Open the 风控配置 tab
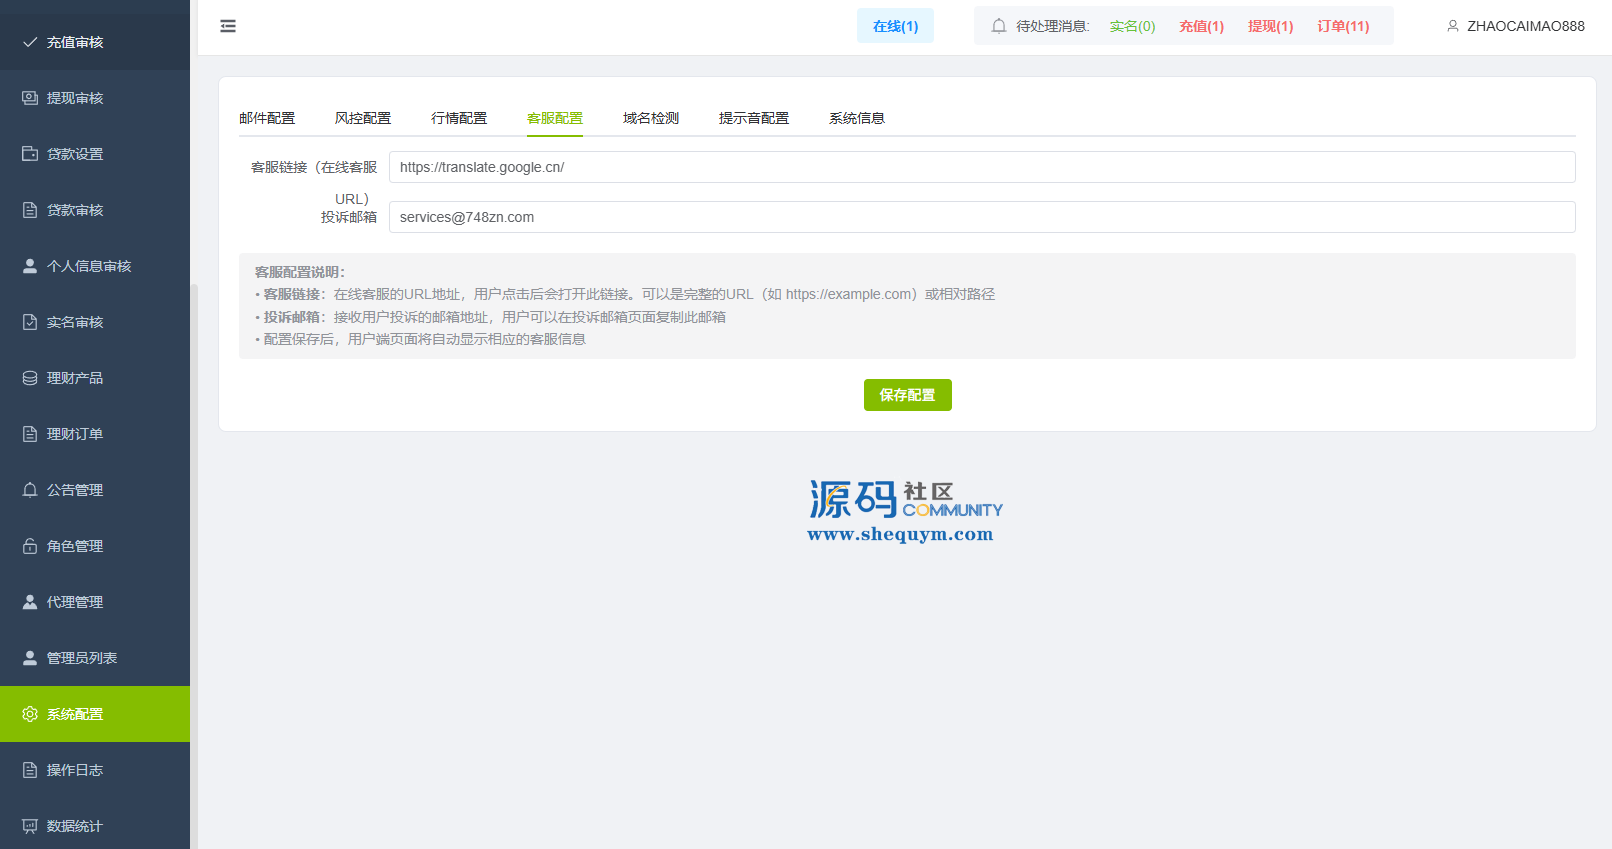 [363, 118]
